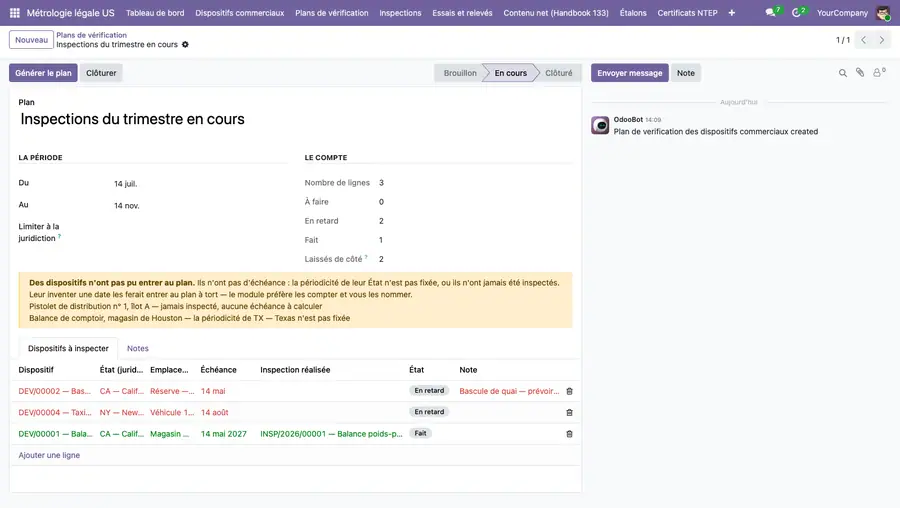Sort by Dispositif column header
The width and height of the screenshot is (900, 508).
[36, 370]
